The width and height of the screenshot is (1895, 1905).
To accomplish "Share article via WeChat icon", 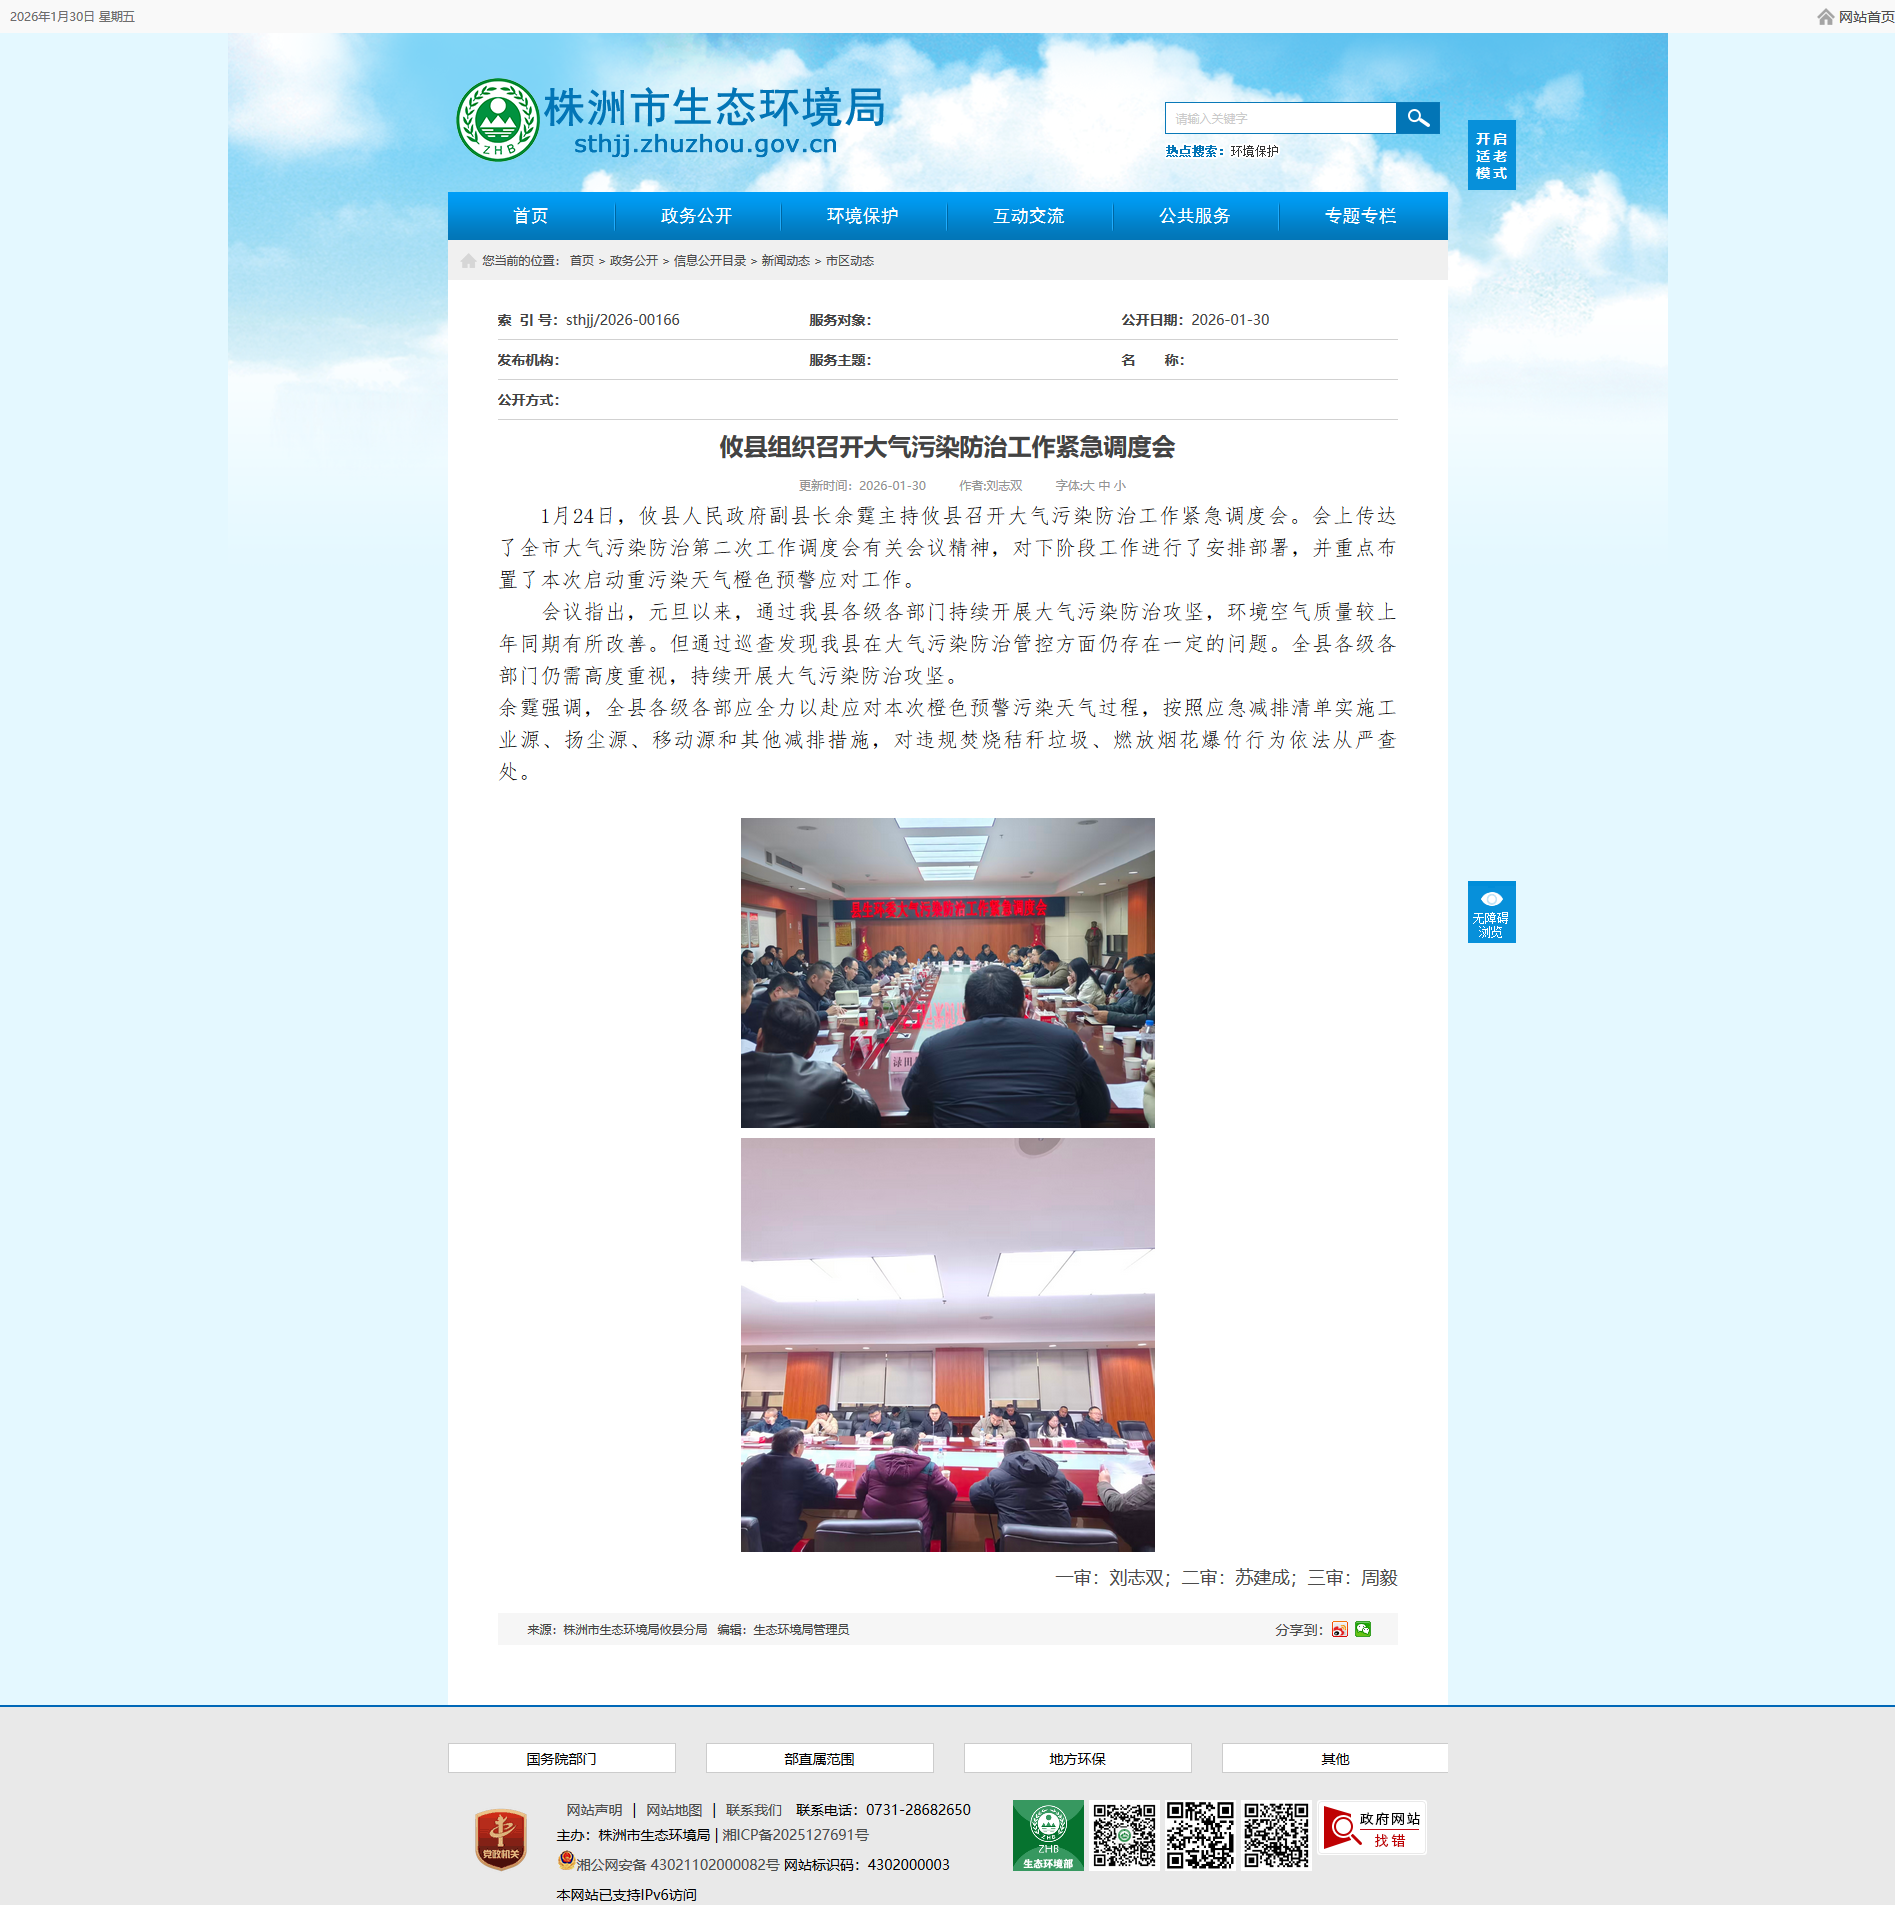I will [1363, 1630].
